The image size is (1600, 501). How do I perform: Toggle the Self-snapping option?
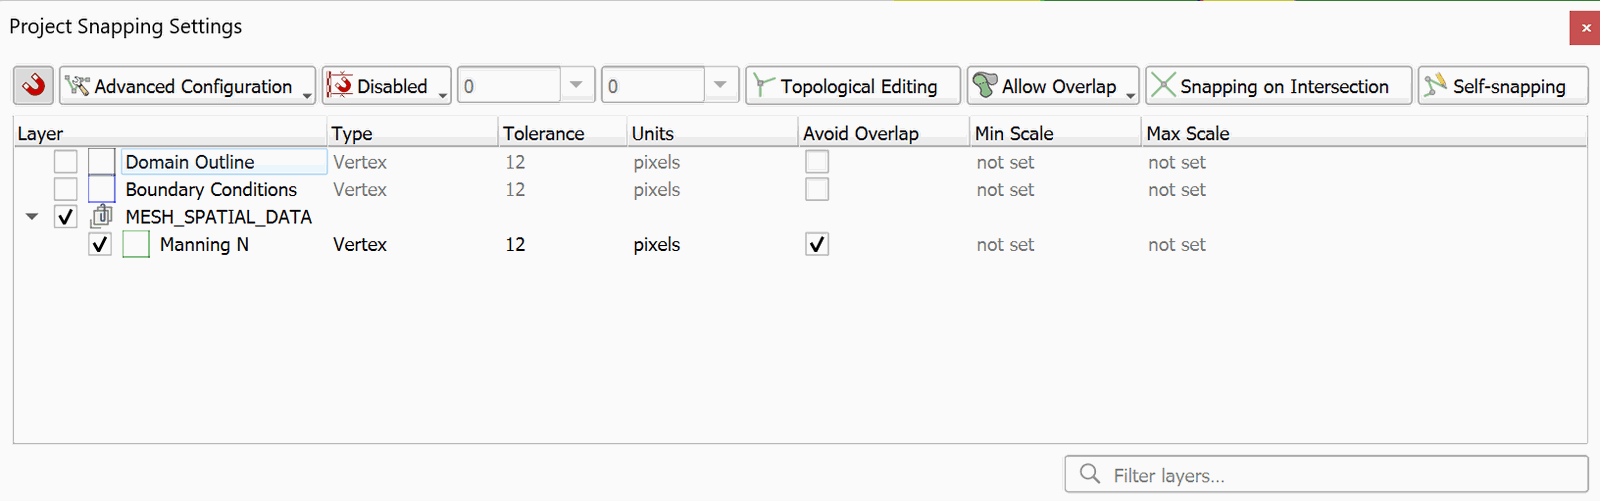click(x=1502, y=86)
